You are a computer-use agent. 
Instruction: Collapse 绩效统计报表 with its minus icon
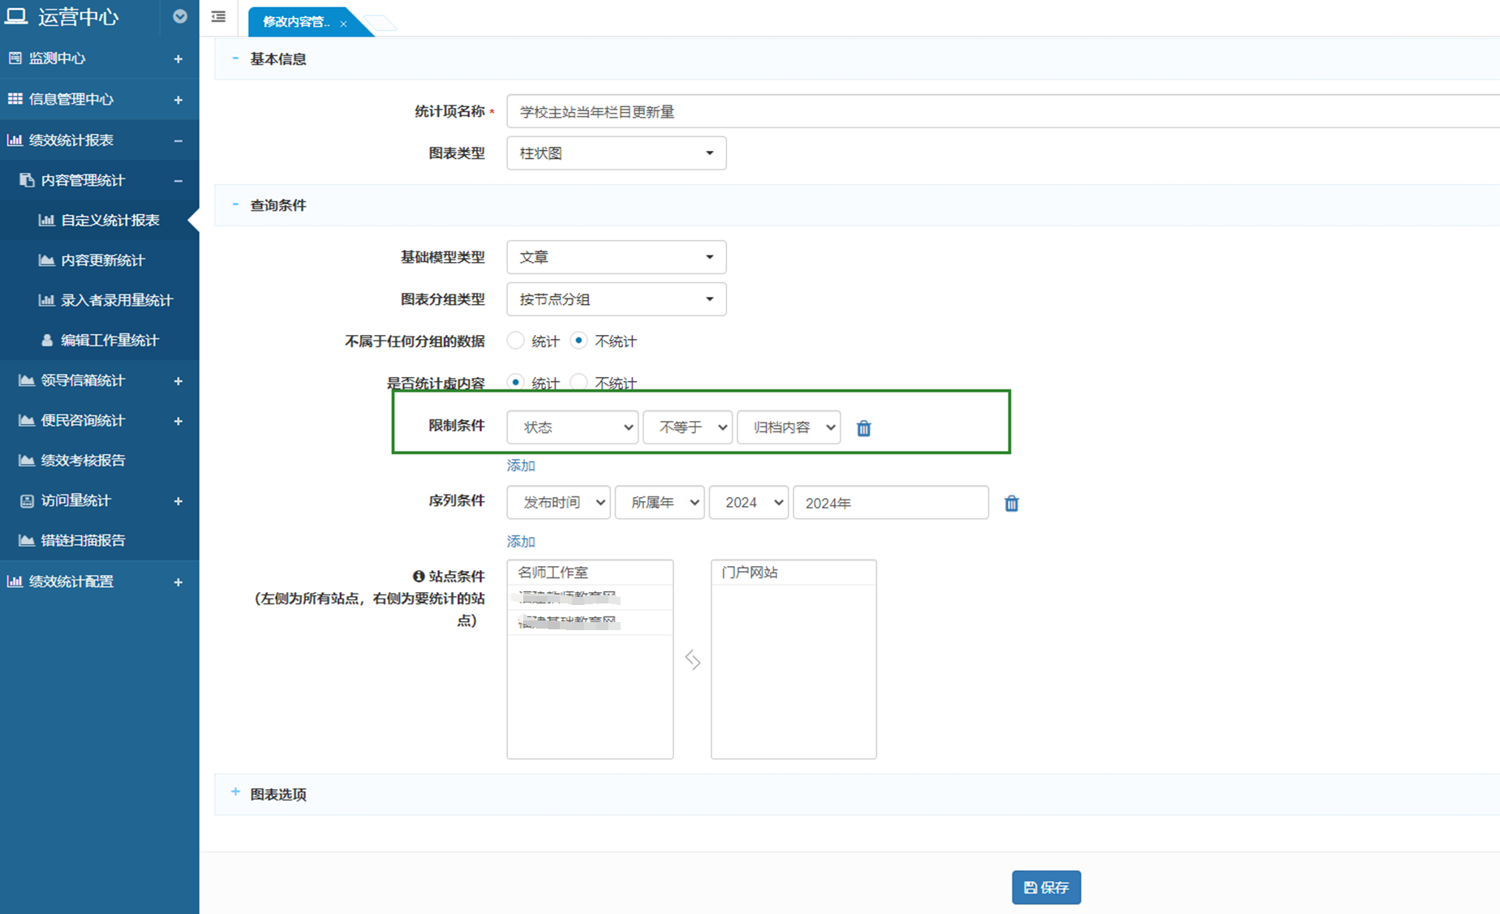[178, 141]
